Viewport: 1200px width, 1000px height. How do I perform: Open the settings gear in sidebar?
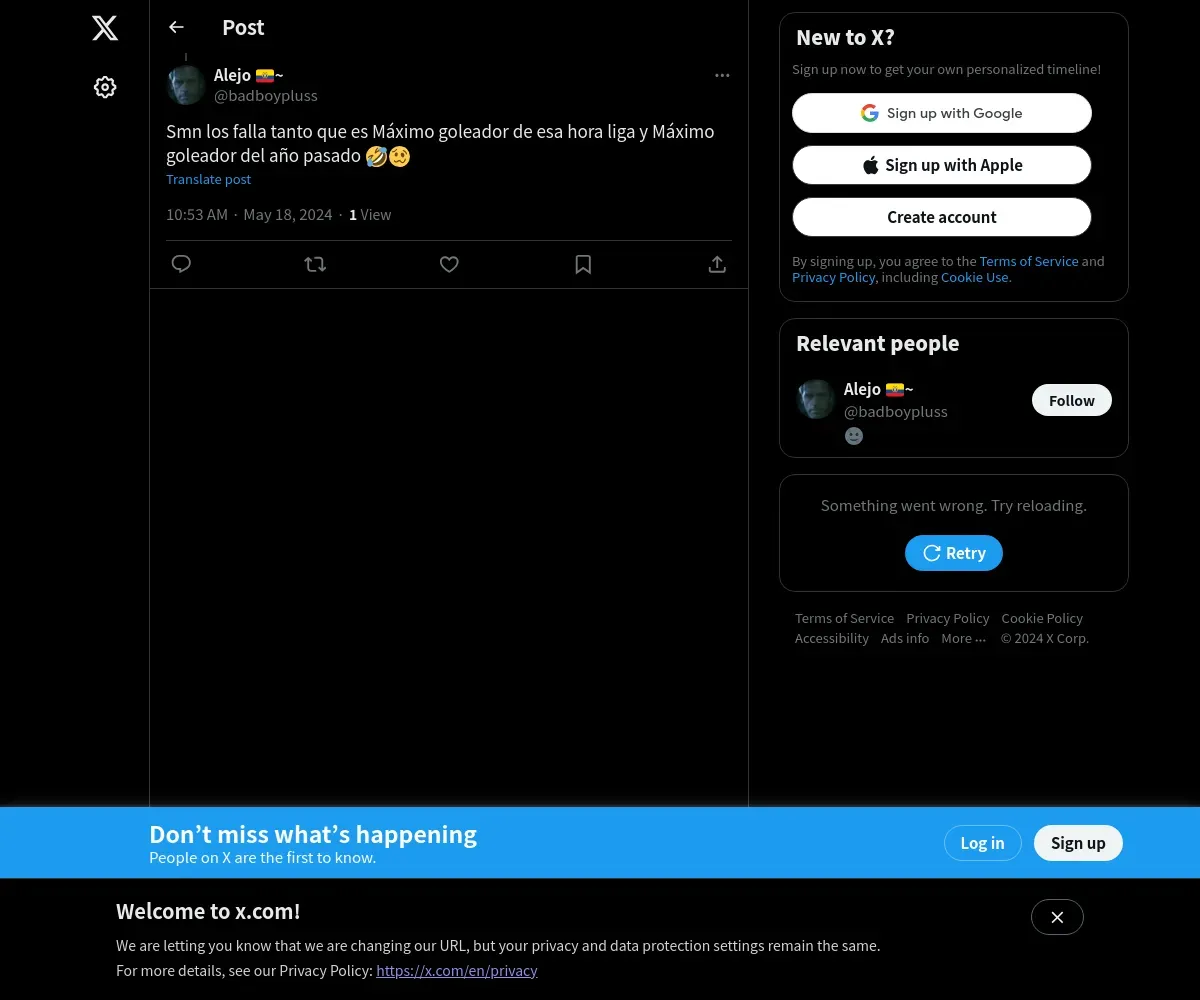click(105, 87)
